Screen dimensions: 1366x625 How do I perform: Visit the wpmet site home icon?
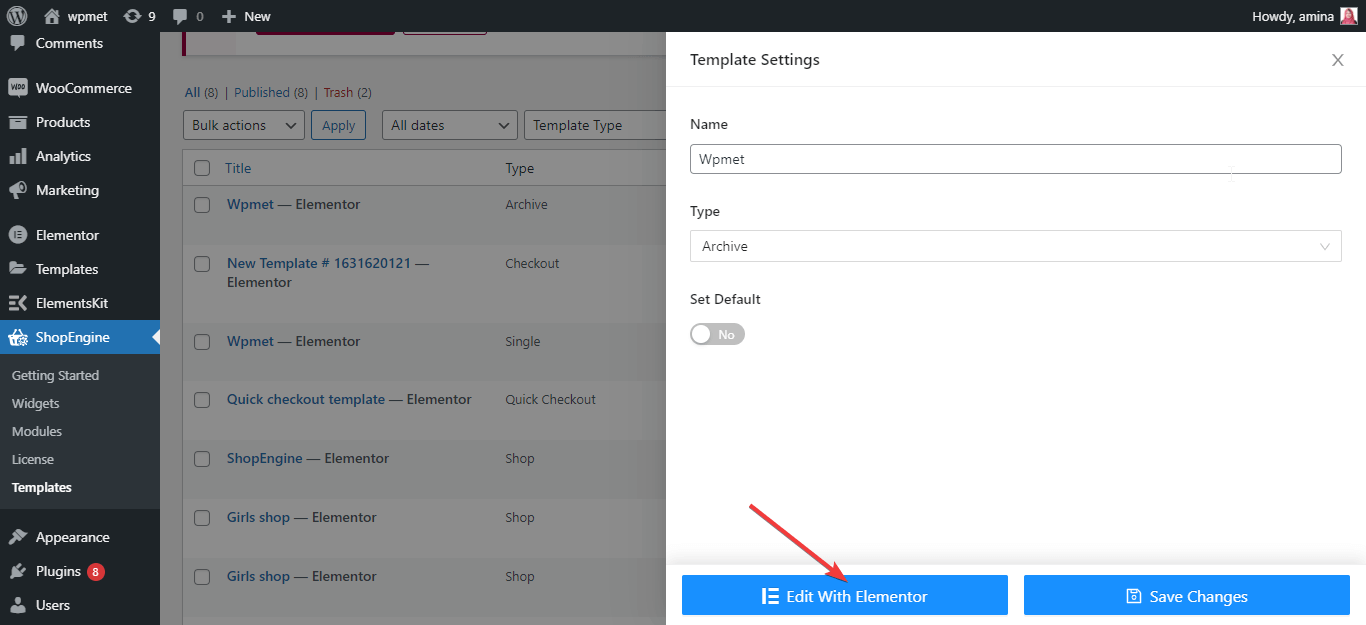(52, 16)
